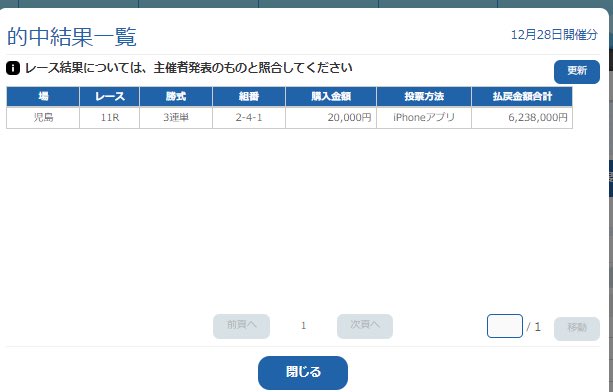Image resolution: width=613 pixels, height=392 pixels.
Task: Click the 移動 jump button
Action: [577, 328]
